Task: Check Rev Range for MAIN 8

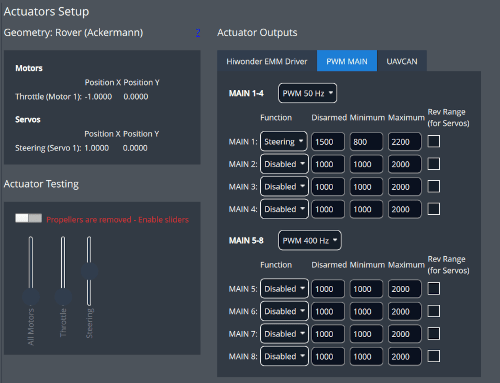Action: tap(434, 356)
